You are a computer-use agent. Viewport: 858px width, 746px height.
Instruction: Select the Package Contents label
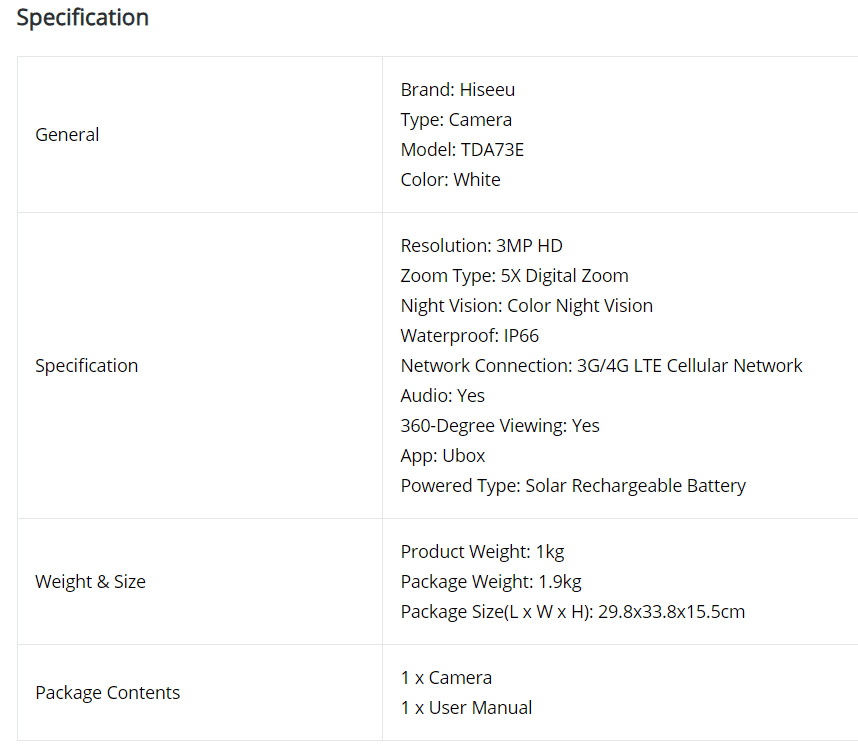tap(107, 693)
